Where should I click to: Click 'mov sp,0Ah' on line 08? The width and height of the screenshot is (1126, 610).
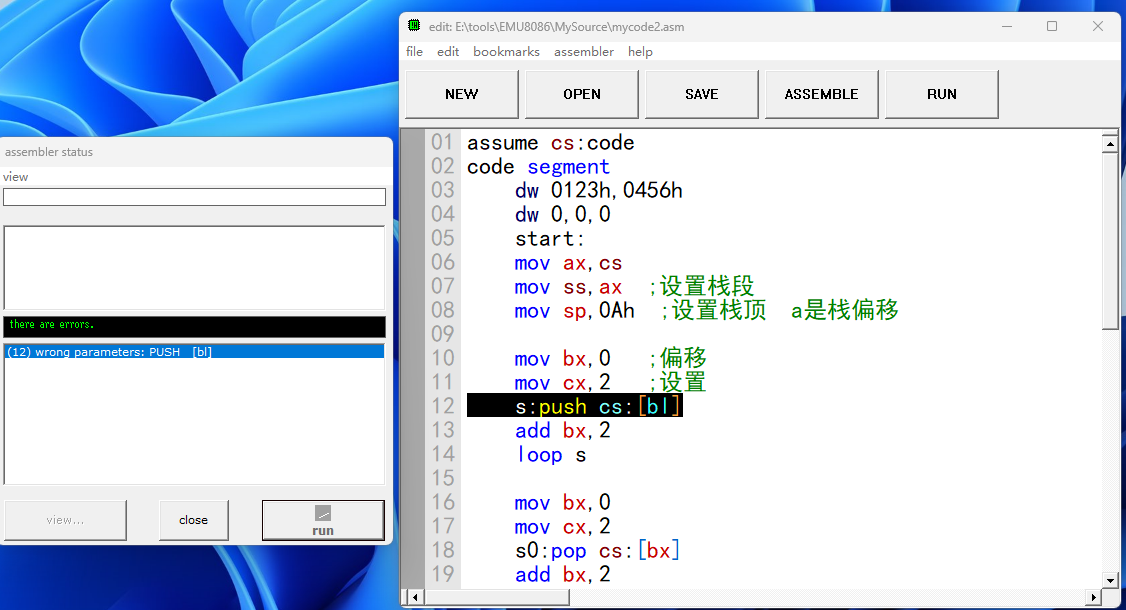coord(574,311)
